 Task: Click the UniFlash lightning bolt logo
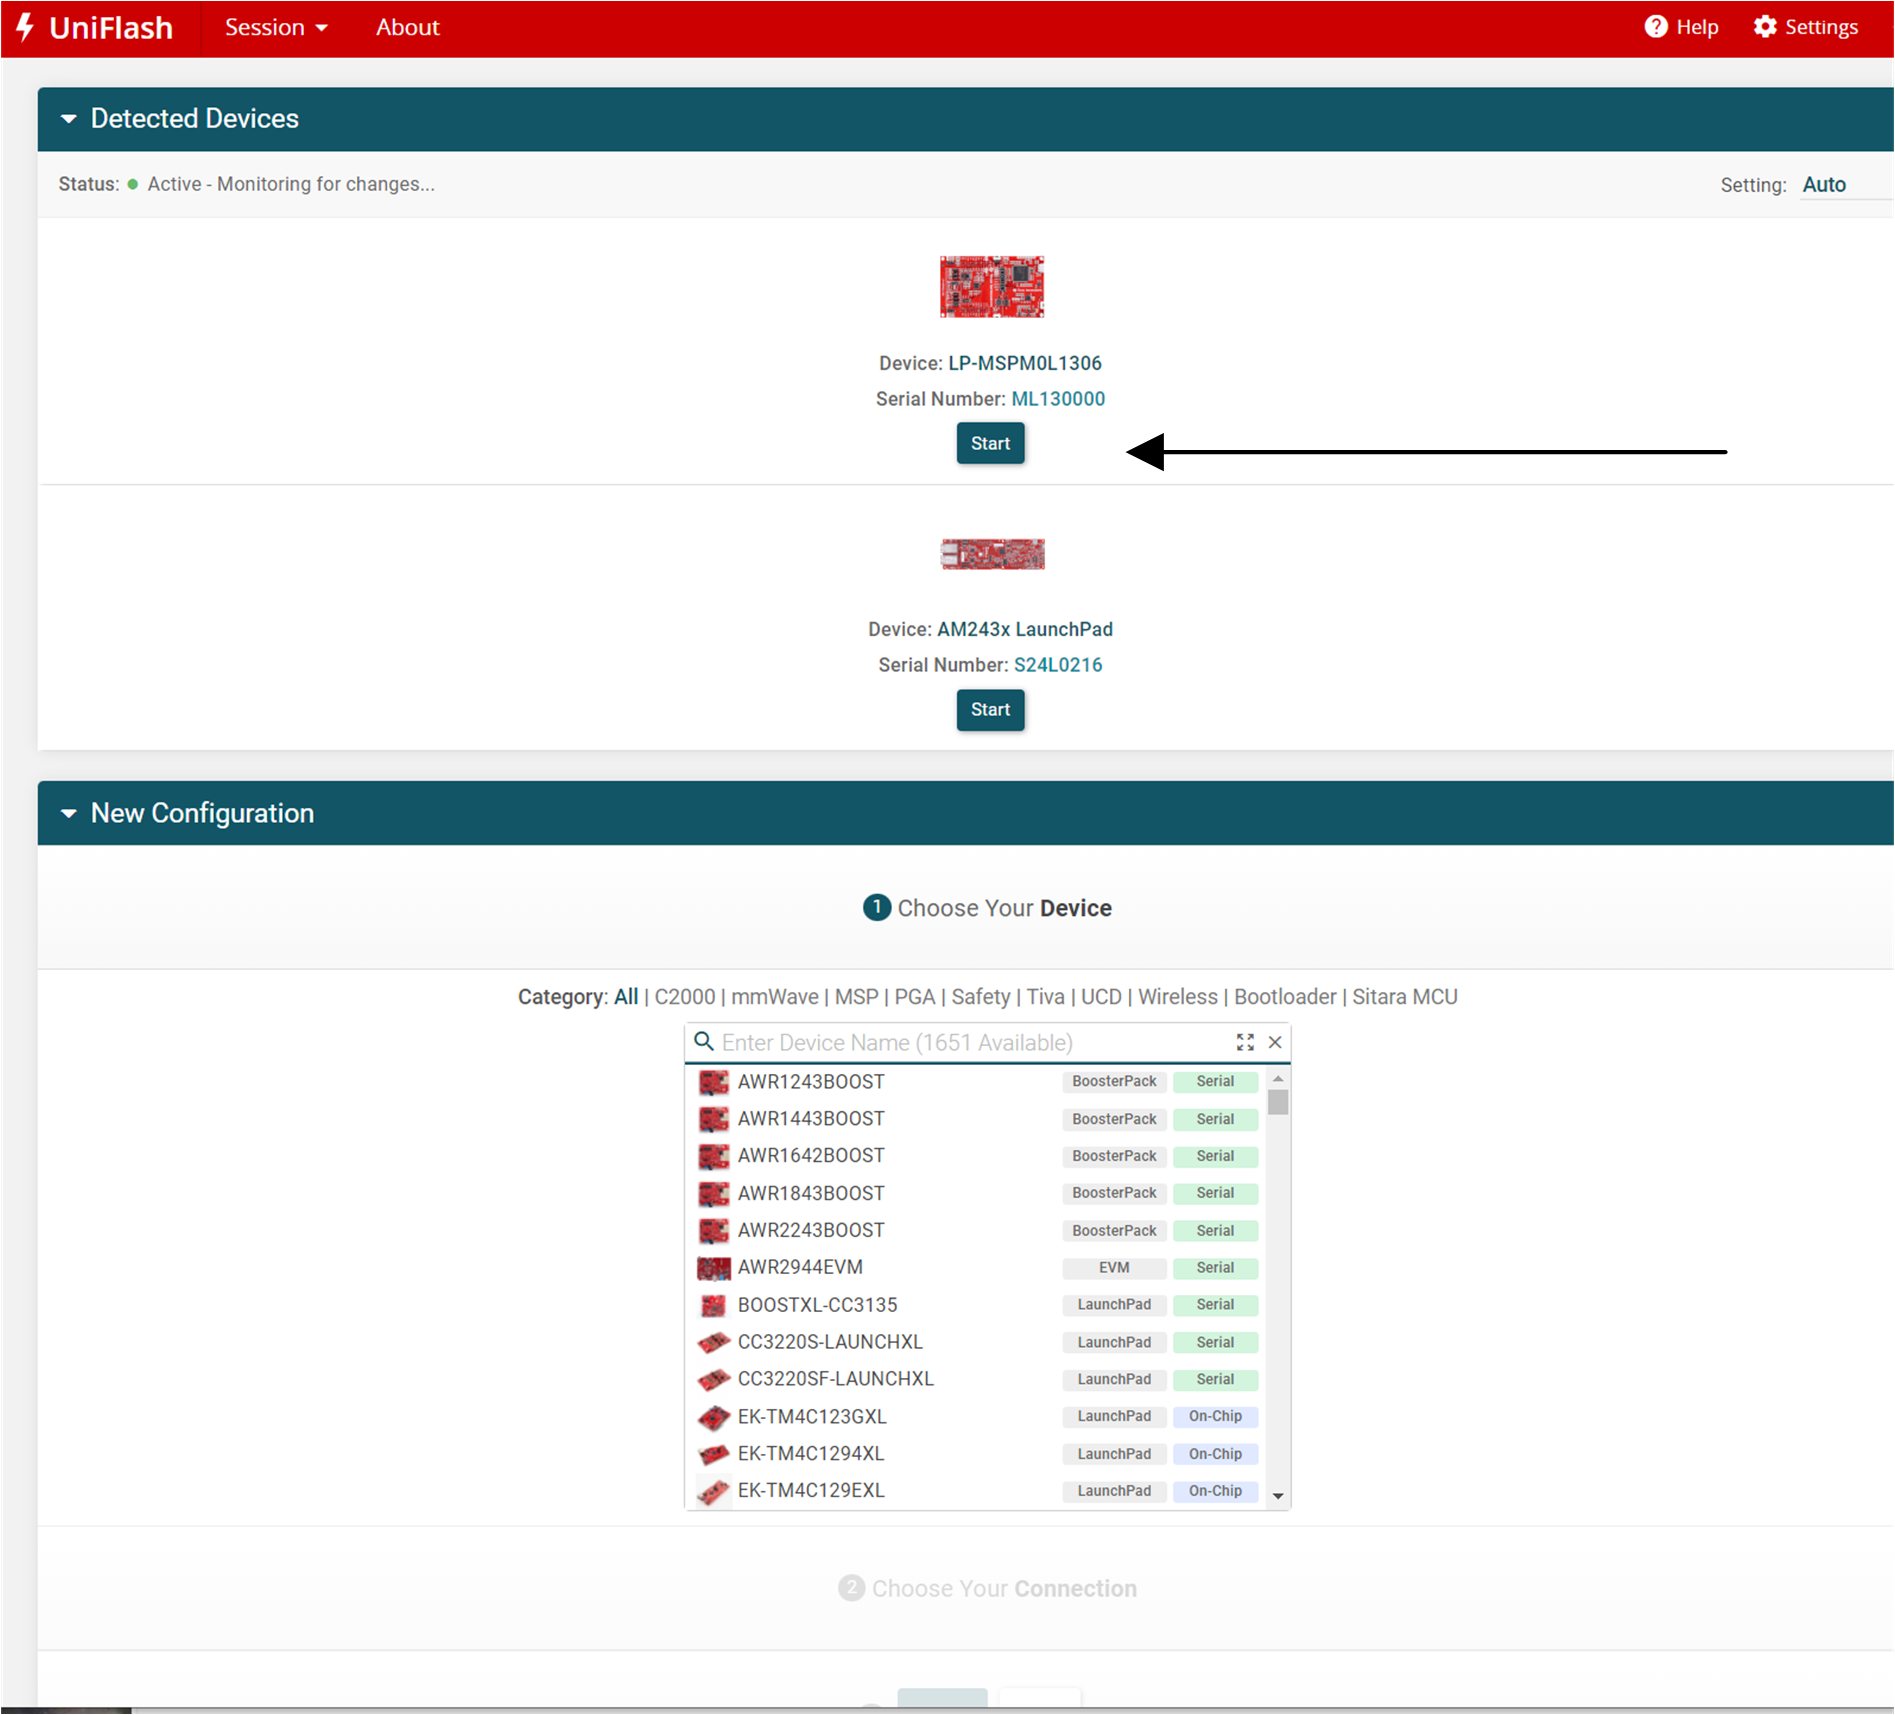[x=25, y=27]
